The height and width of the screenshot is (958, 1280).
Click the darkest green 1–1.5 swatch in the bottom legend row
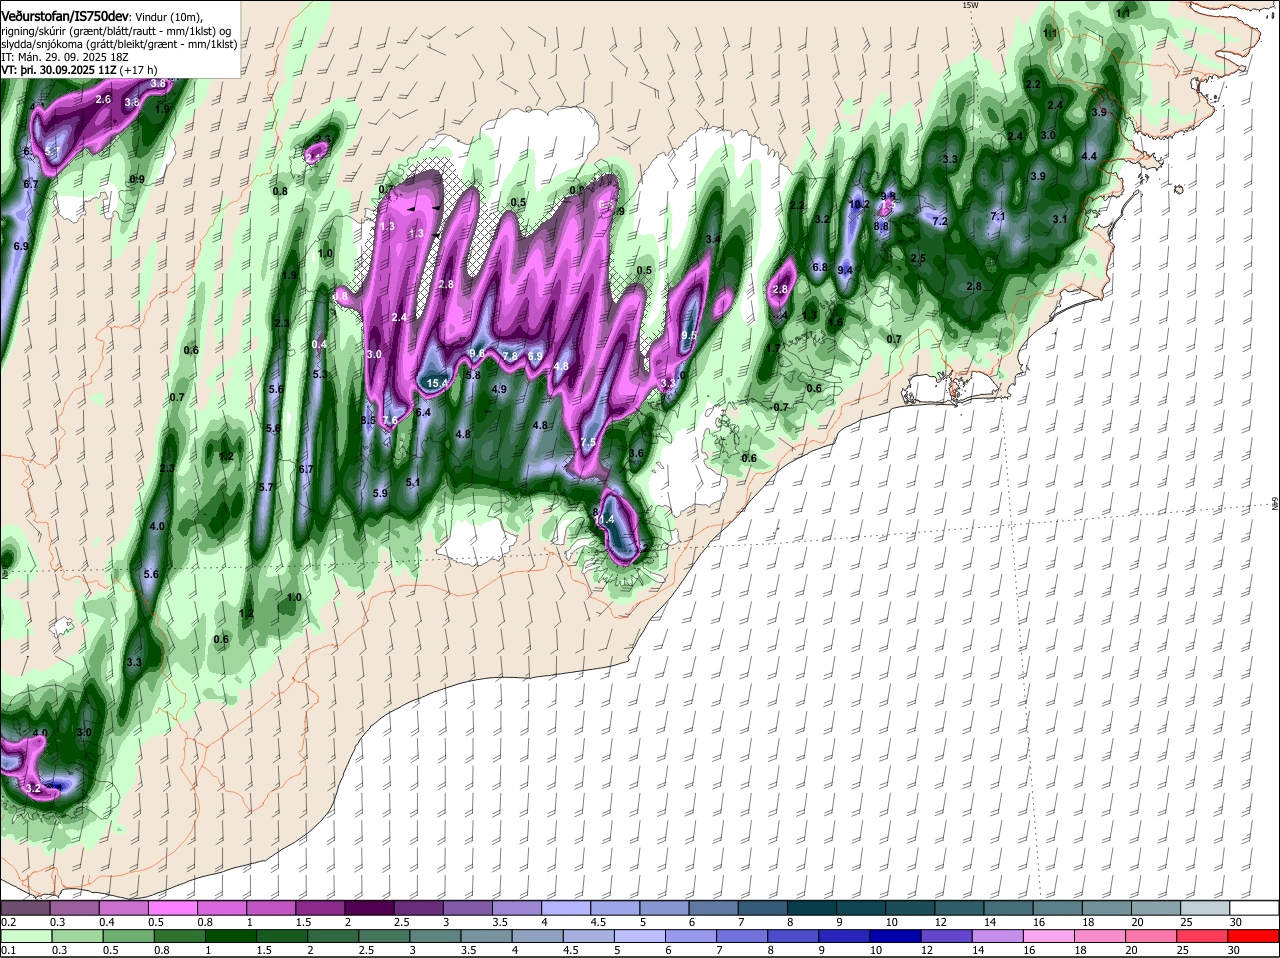click(231, 937)
